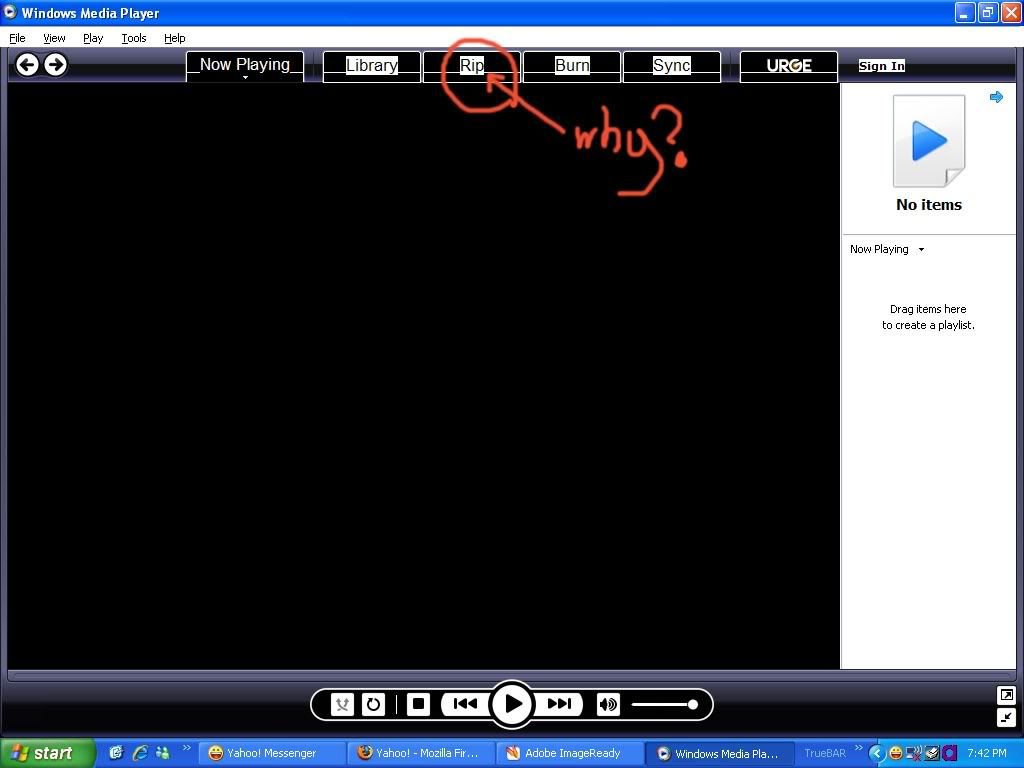
Task: Turn on shuffle playback
Action: tap(342, 704)
